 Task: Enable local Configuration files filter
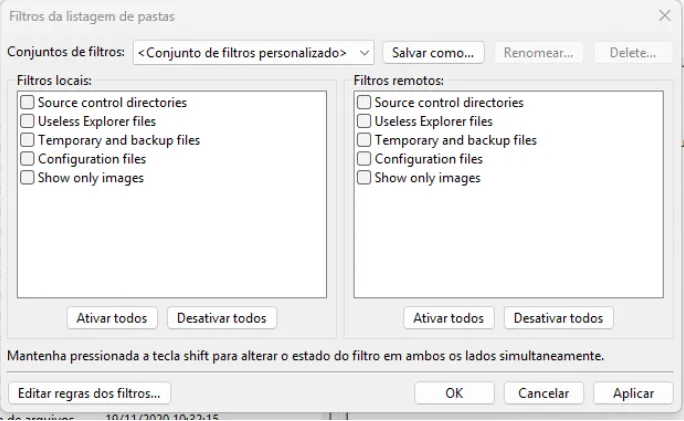[x=27, y=159]
